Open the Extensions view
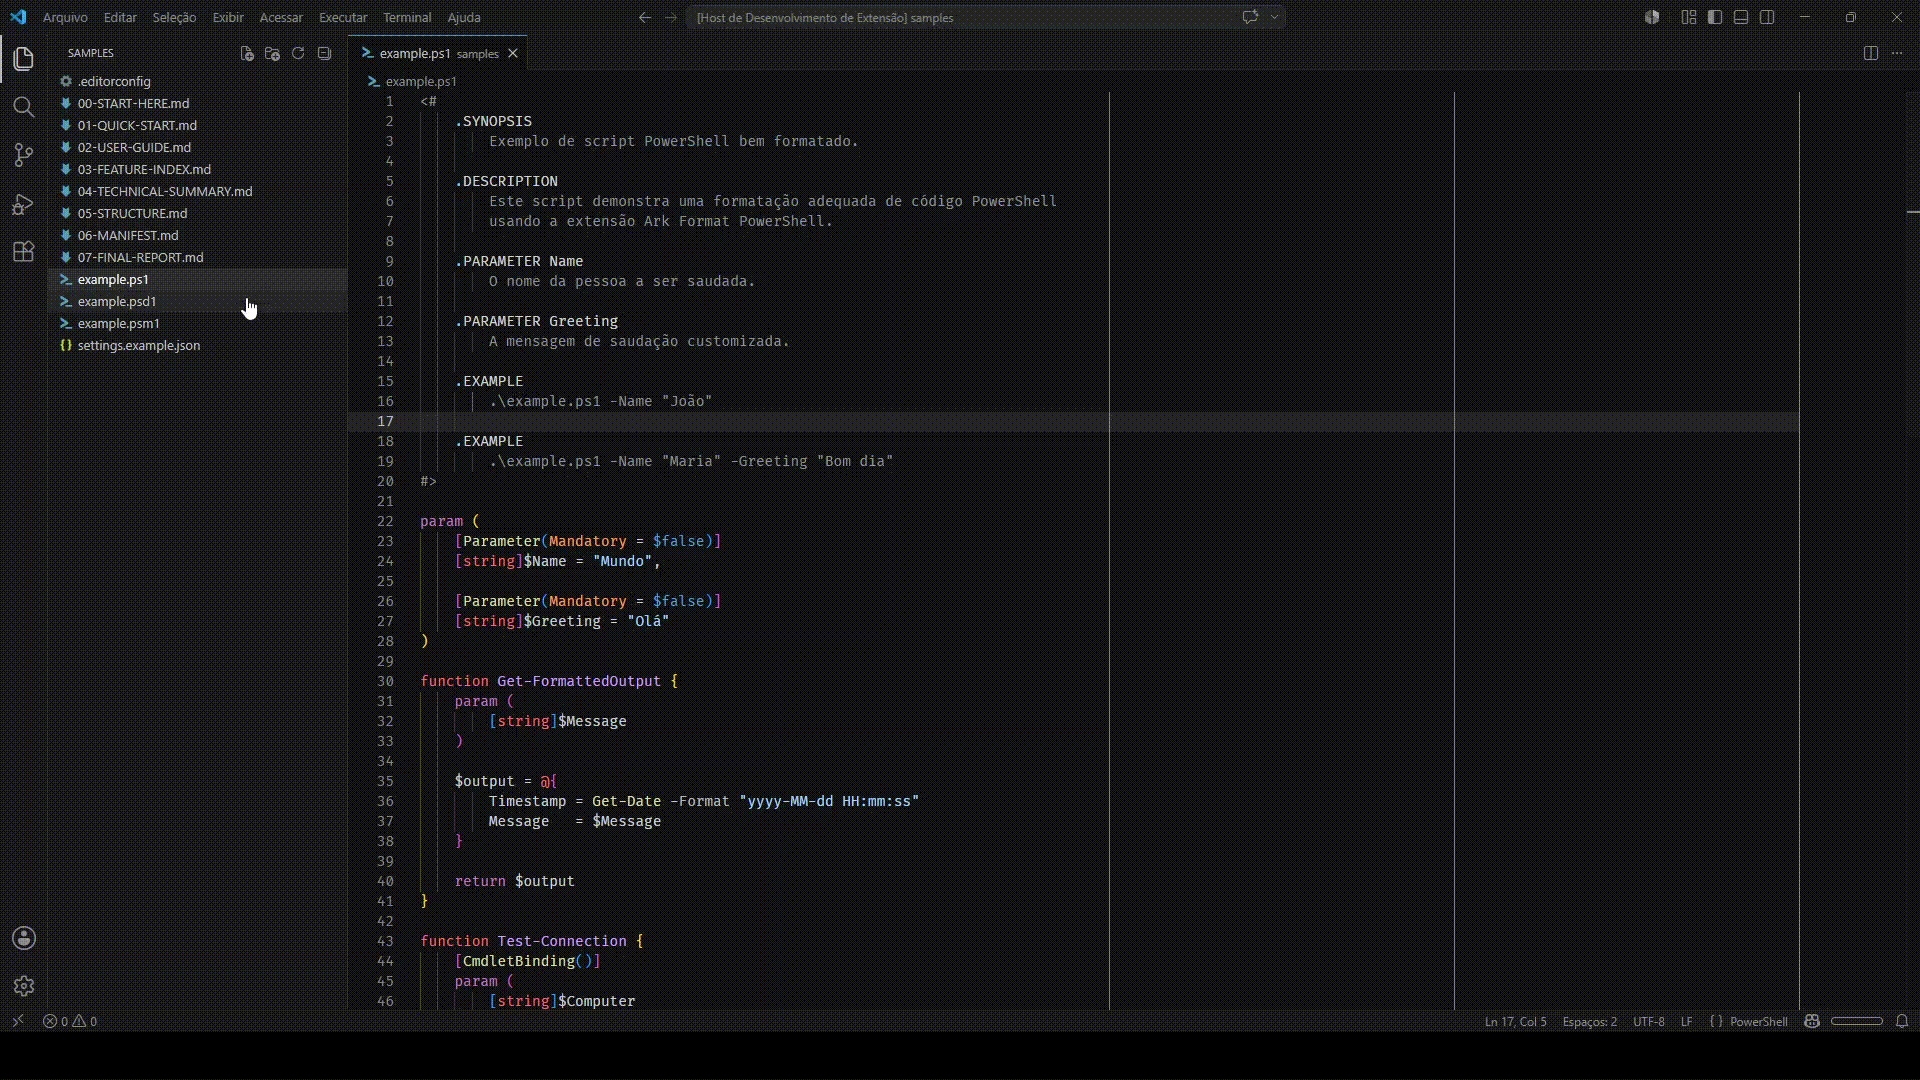This screenshot has width=1920, height=1080. coord(24,252)
